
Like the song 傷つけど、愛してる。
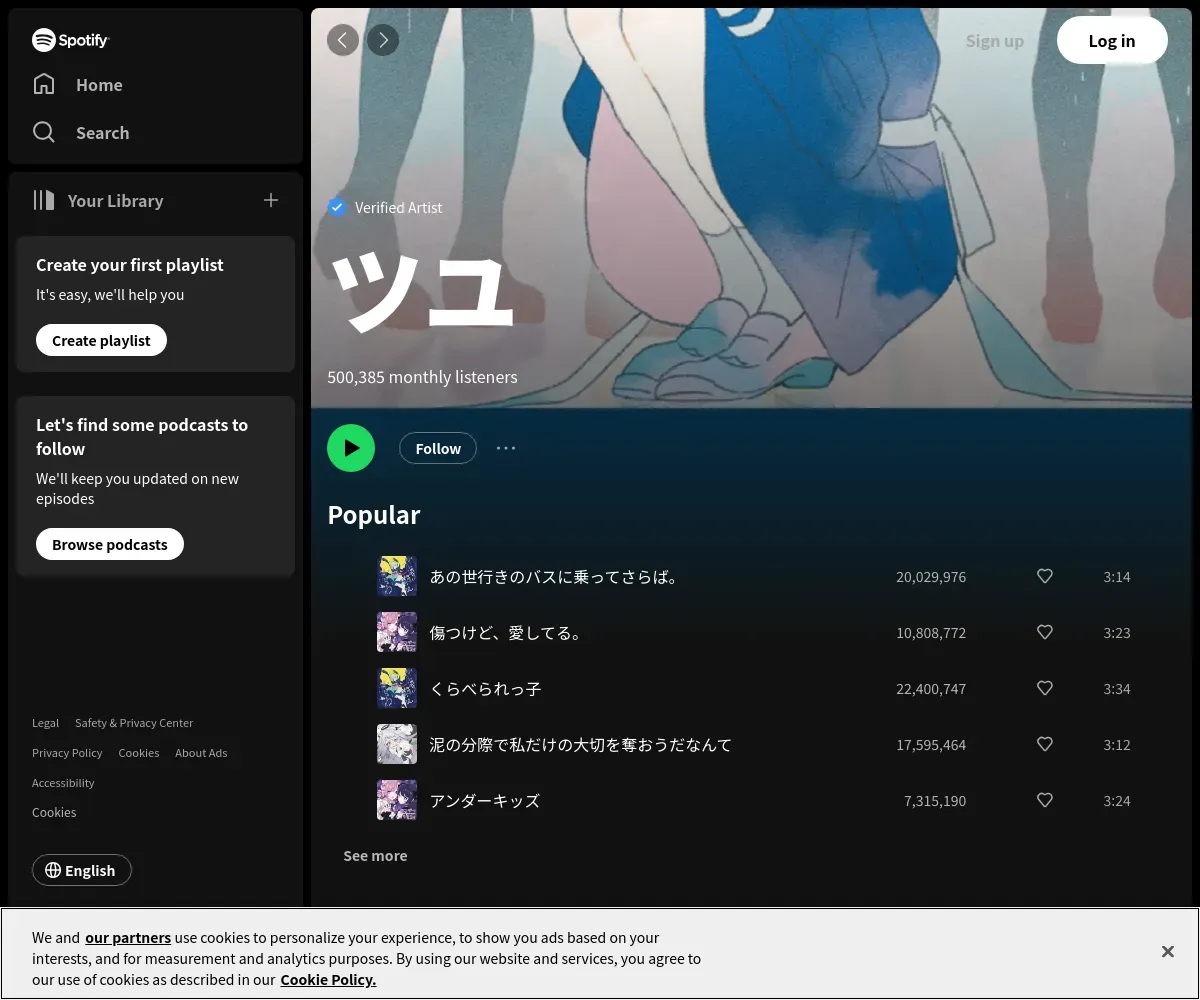pos(1045,633)
